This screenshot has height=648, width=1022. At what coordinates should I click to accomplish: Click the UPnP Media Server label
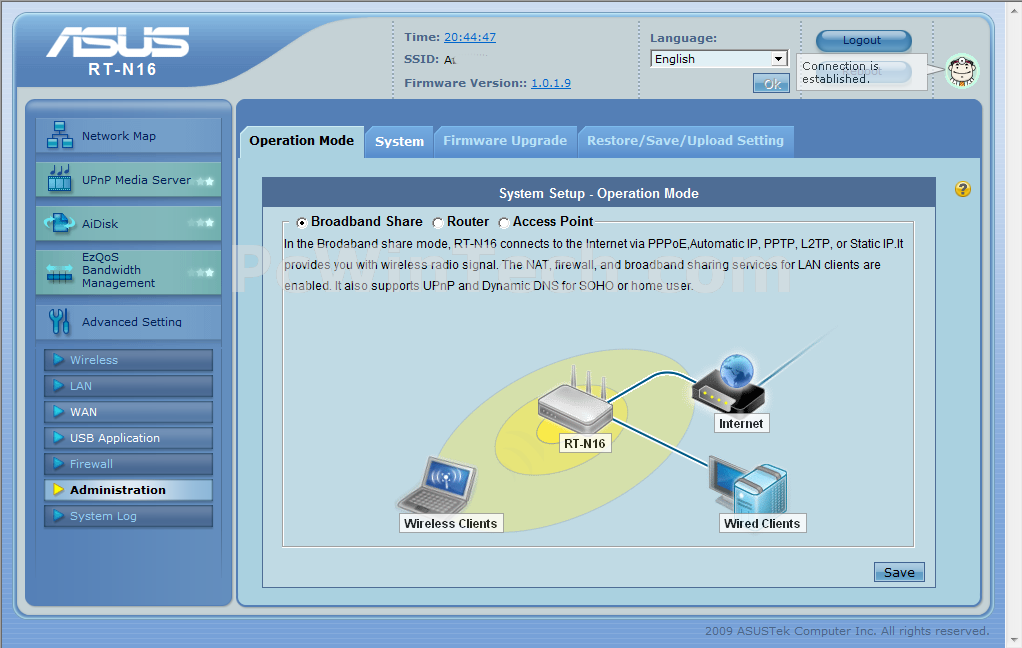136,180
